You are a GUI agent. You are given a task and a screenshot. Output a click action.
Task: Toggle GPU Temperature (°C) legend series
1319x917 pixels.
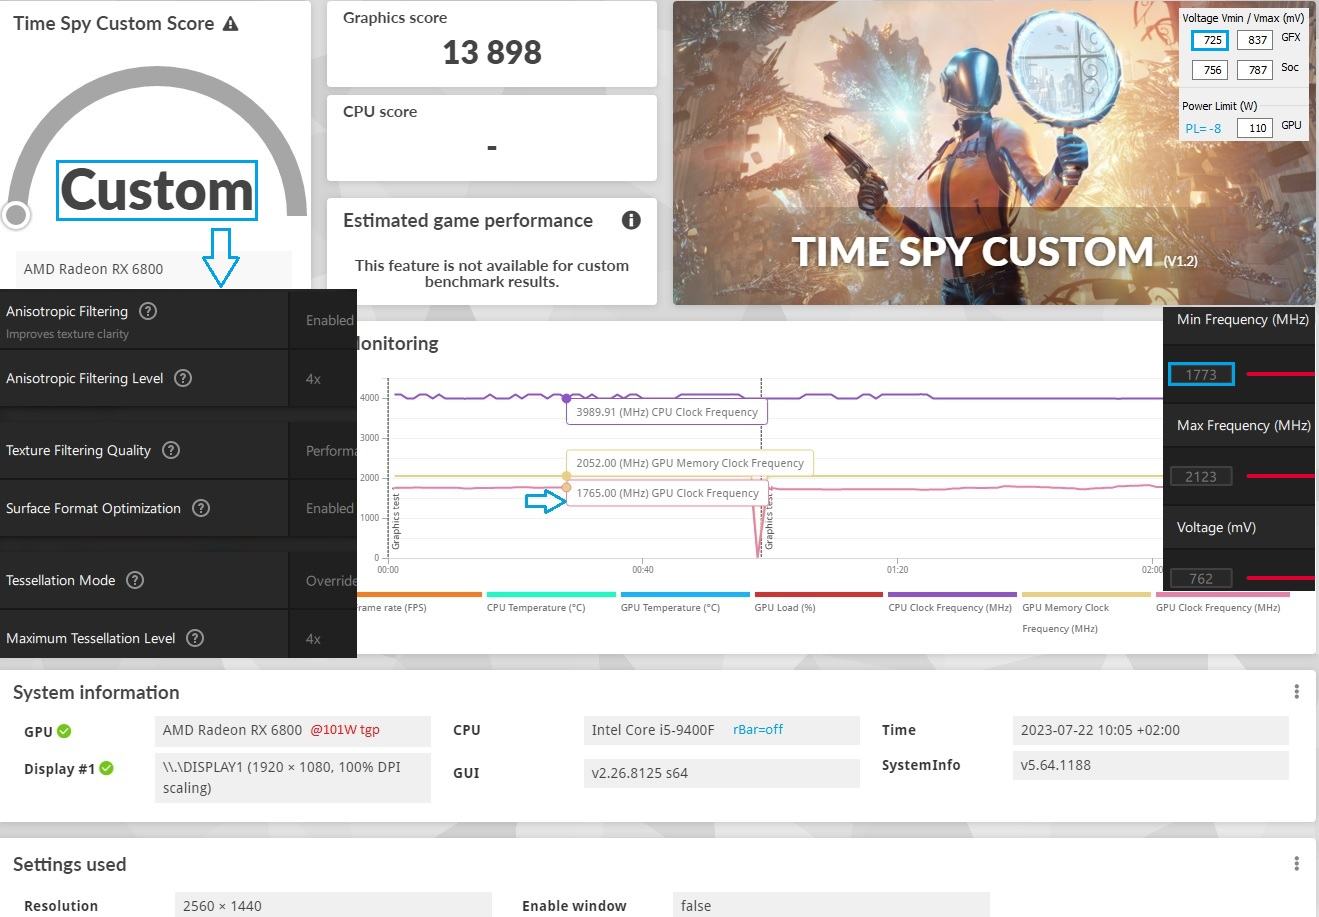click(684, 602)
